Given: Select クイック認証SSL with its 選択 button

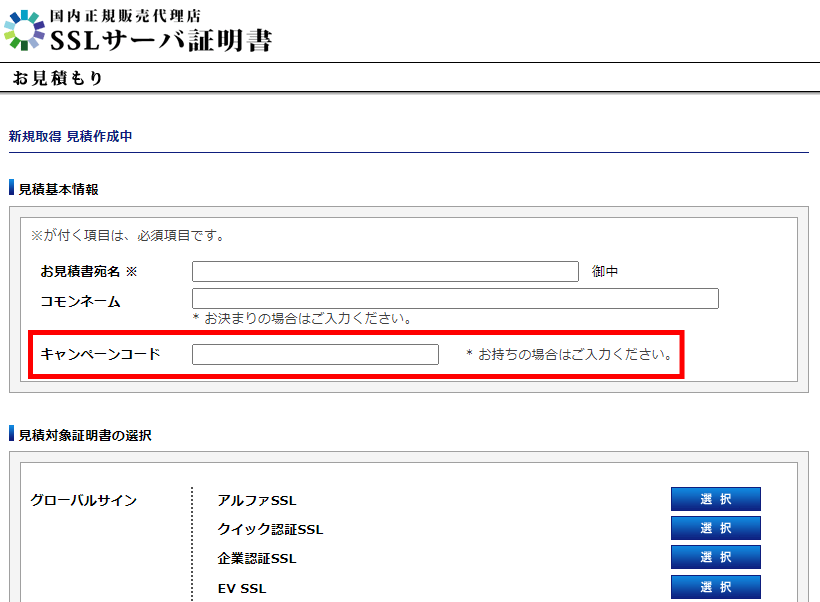Looking at the screenshot, I should click(x=715, y=528).
